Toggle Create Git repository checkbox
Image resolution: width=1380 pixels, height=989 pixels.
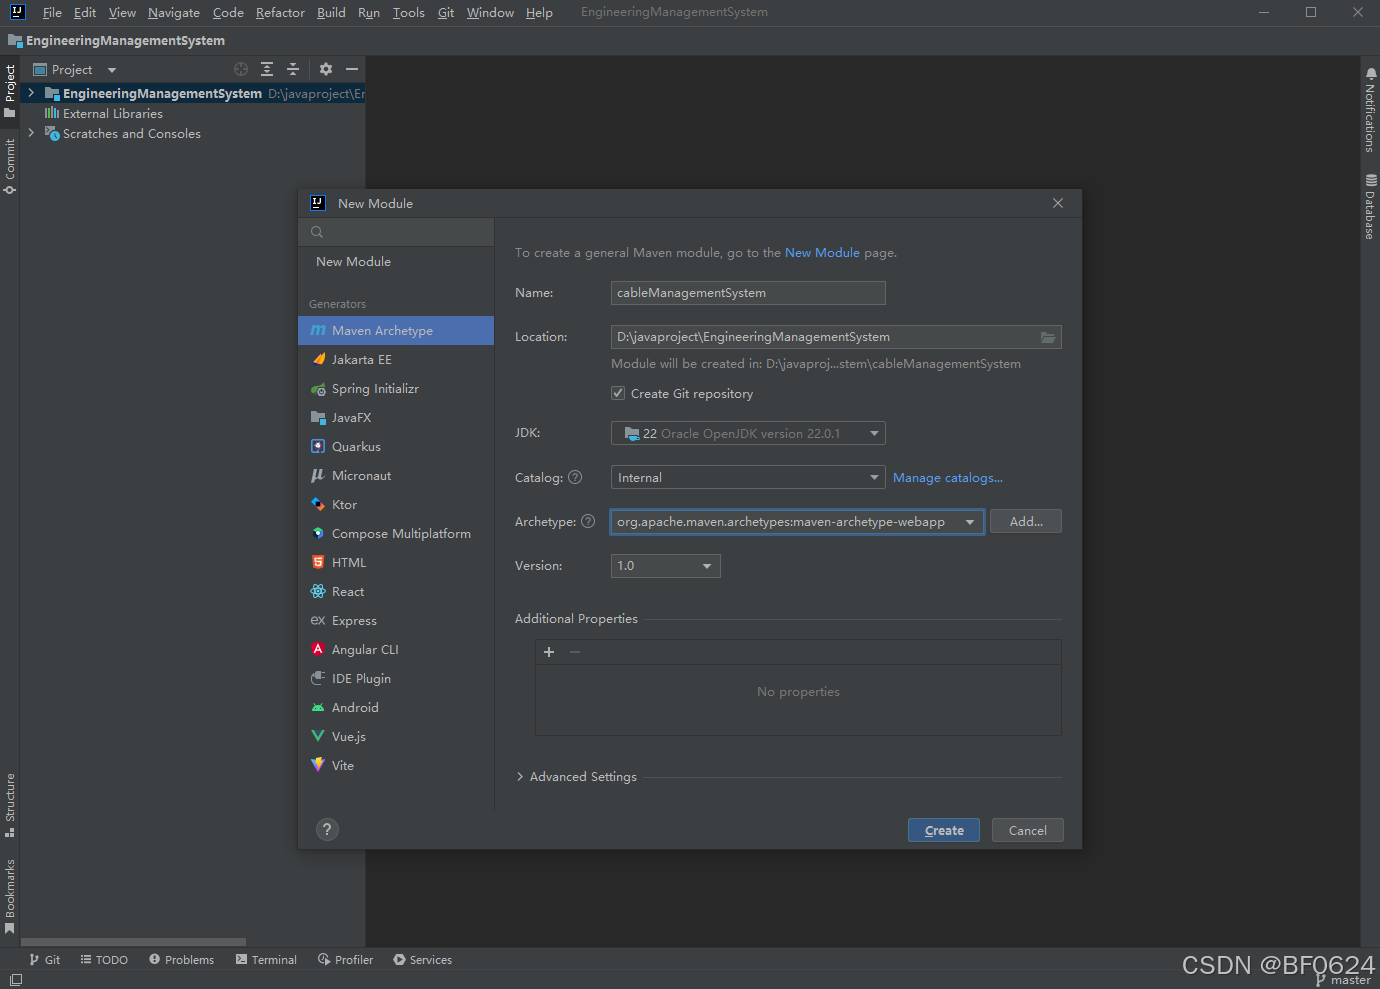(x=618, y=393)
